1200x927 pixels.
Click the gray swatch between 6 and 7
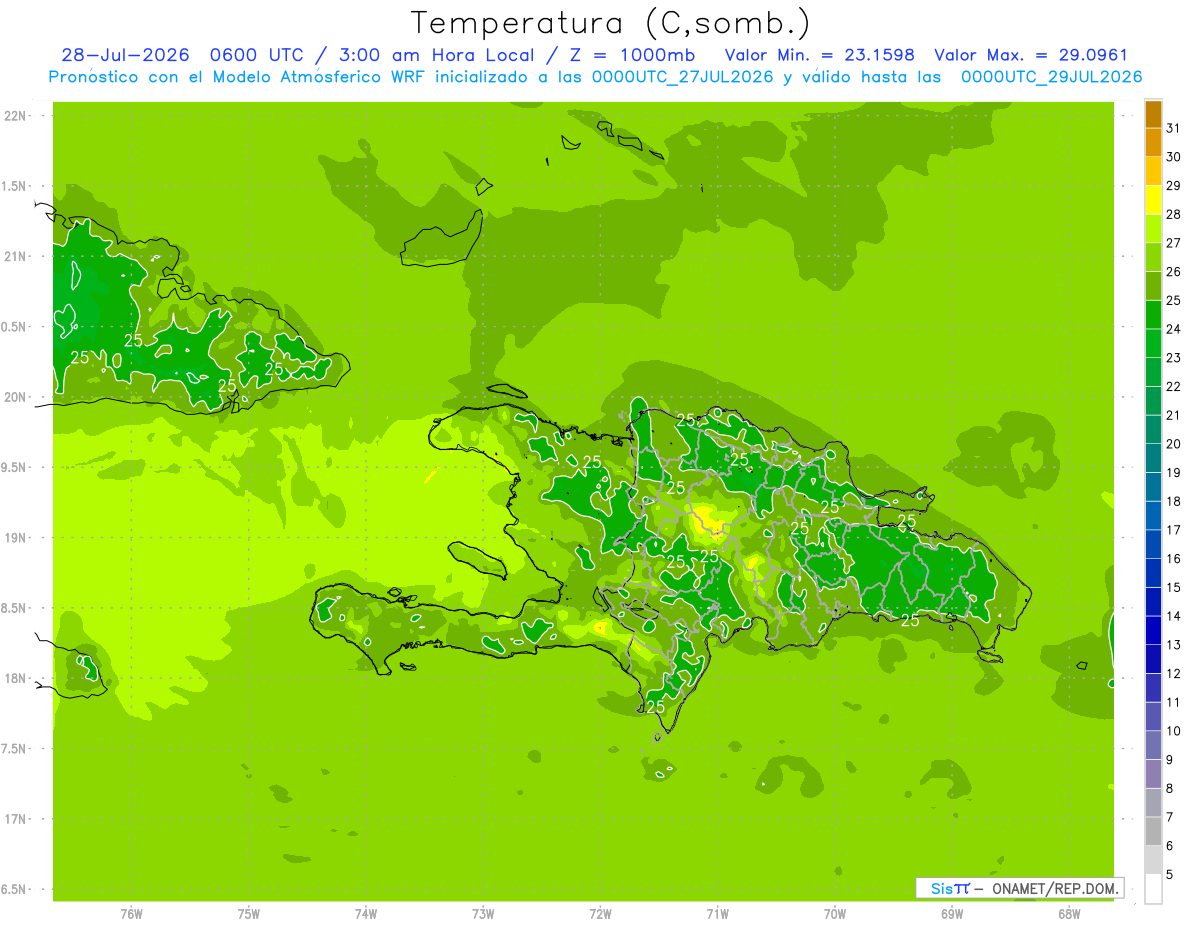[x=1153, y=831]
